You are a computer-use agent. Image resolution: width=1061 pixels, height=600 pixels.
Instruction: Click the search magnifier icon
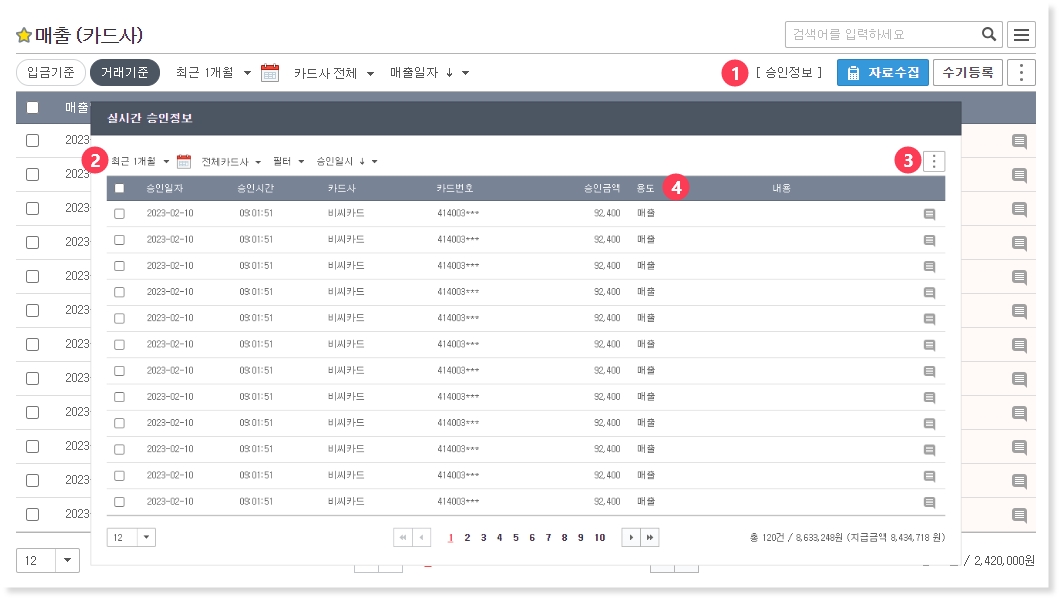(989, 35)
